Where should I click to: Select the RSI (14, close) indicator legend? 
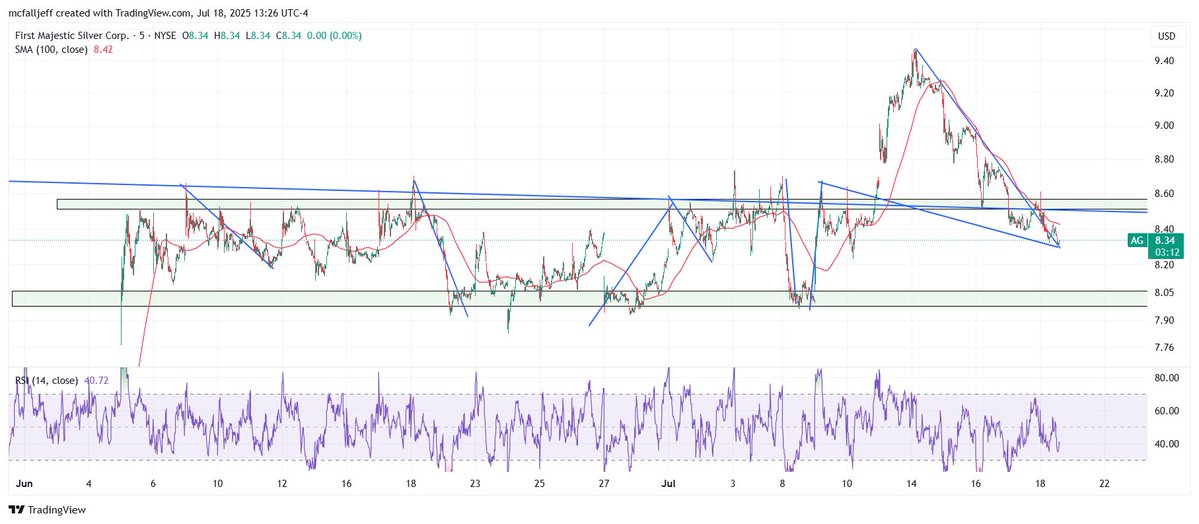47,380
